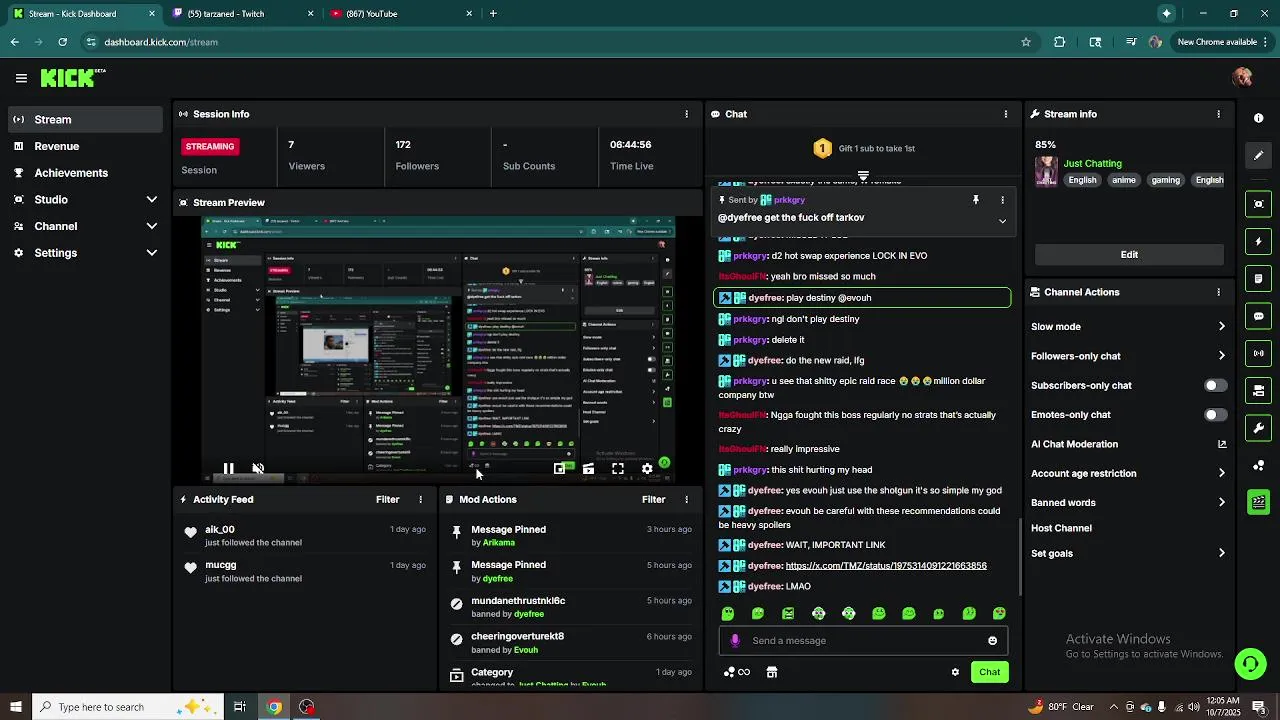Open Activity Feed three-dot menu
The image size is (1280, 720).
point(420,499)
